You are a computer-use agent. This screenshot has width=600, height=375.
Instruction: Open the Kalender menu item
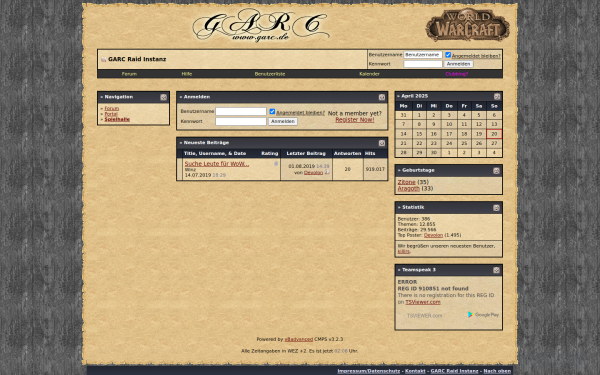[369, 74]
